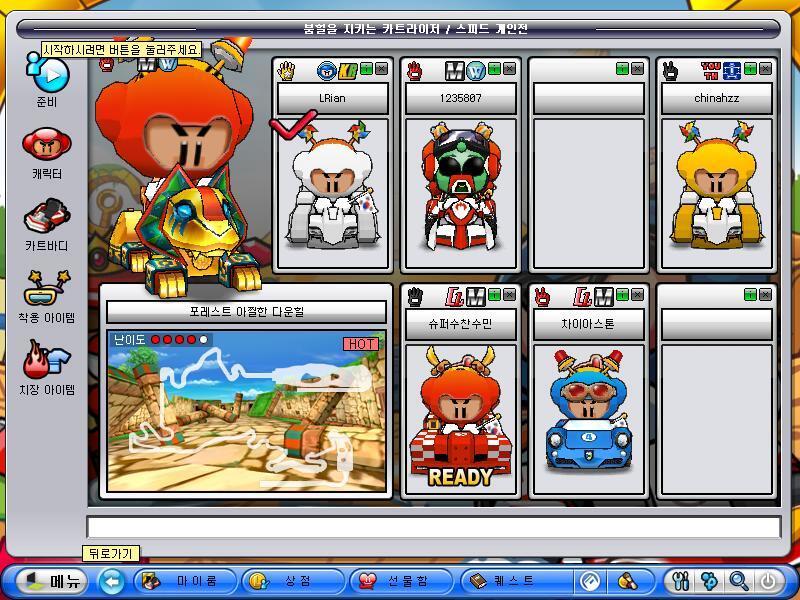Open the 마이룸 tab
800x600 pixels.
point(187,580)
